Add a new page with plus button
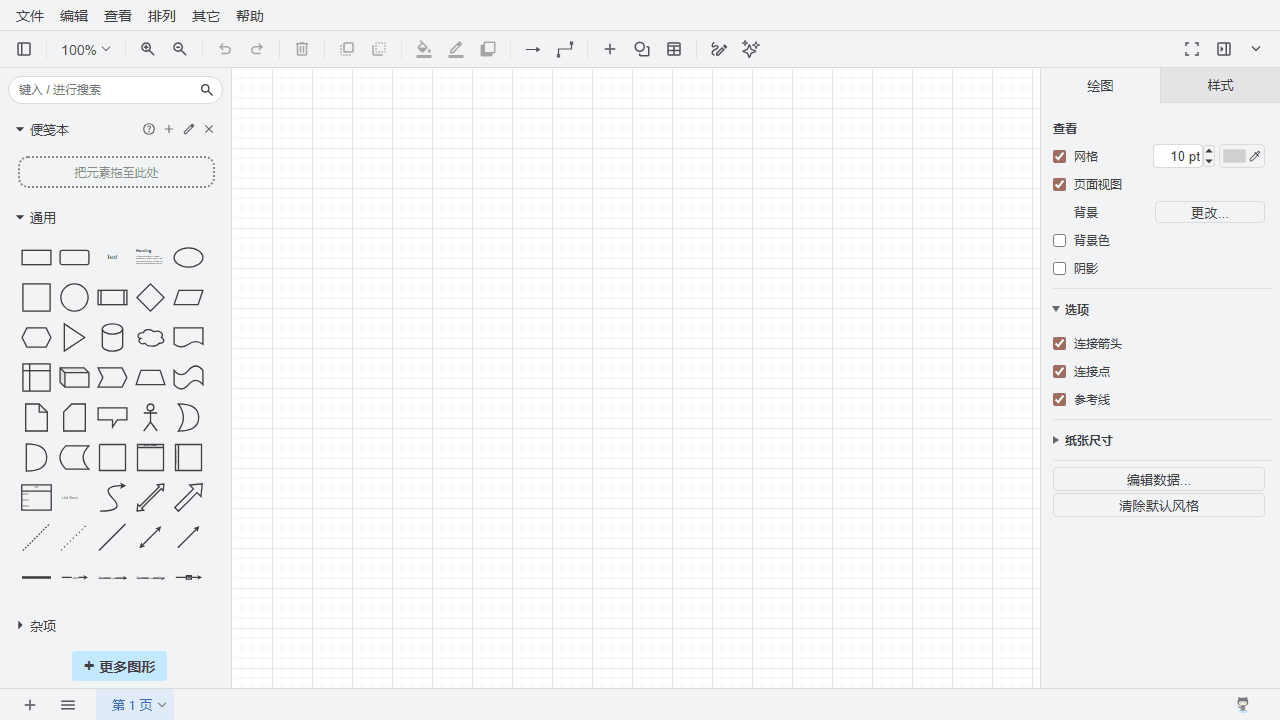The width and height of the screenshot is (1280, 720). (30, 705)
